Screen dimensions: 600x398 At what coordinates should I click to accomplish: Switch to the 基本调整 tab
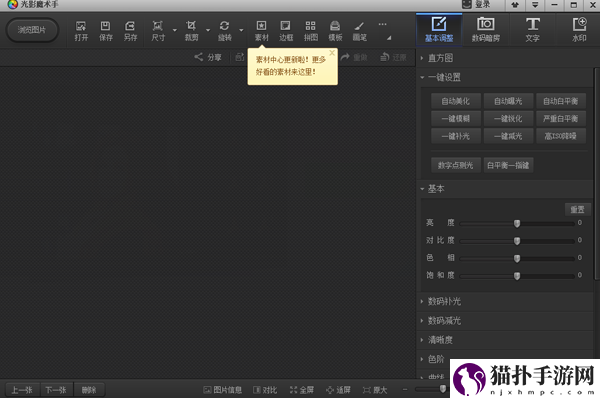439,29
